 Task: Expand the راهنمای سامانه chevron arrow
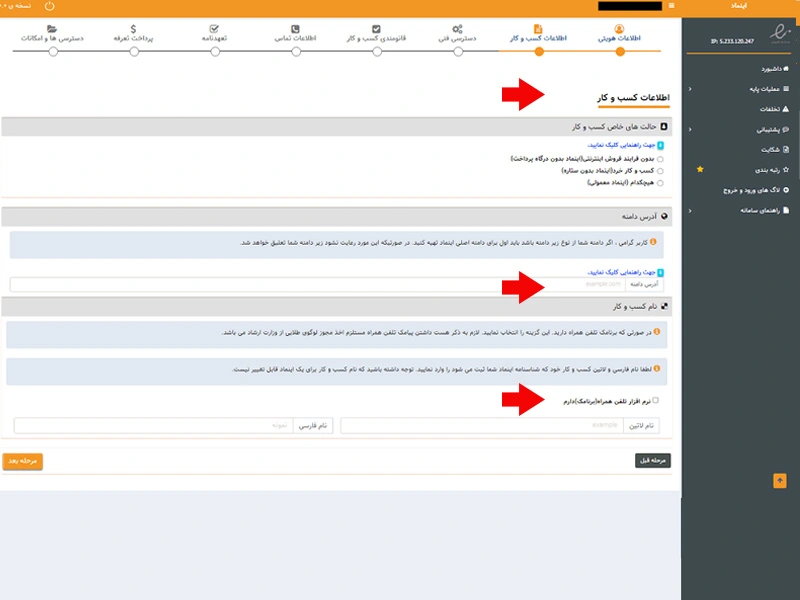click(690, 211)
